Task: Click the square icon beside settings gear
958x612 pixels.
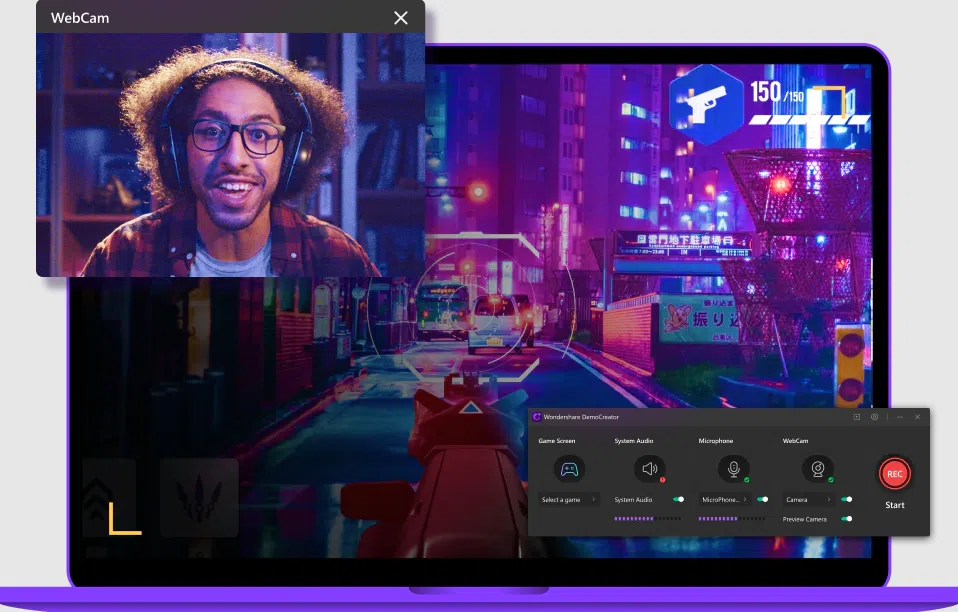Action: click(x=856, y=417)
